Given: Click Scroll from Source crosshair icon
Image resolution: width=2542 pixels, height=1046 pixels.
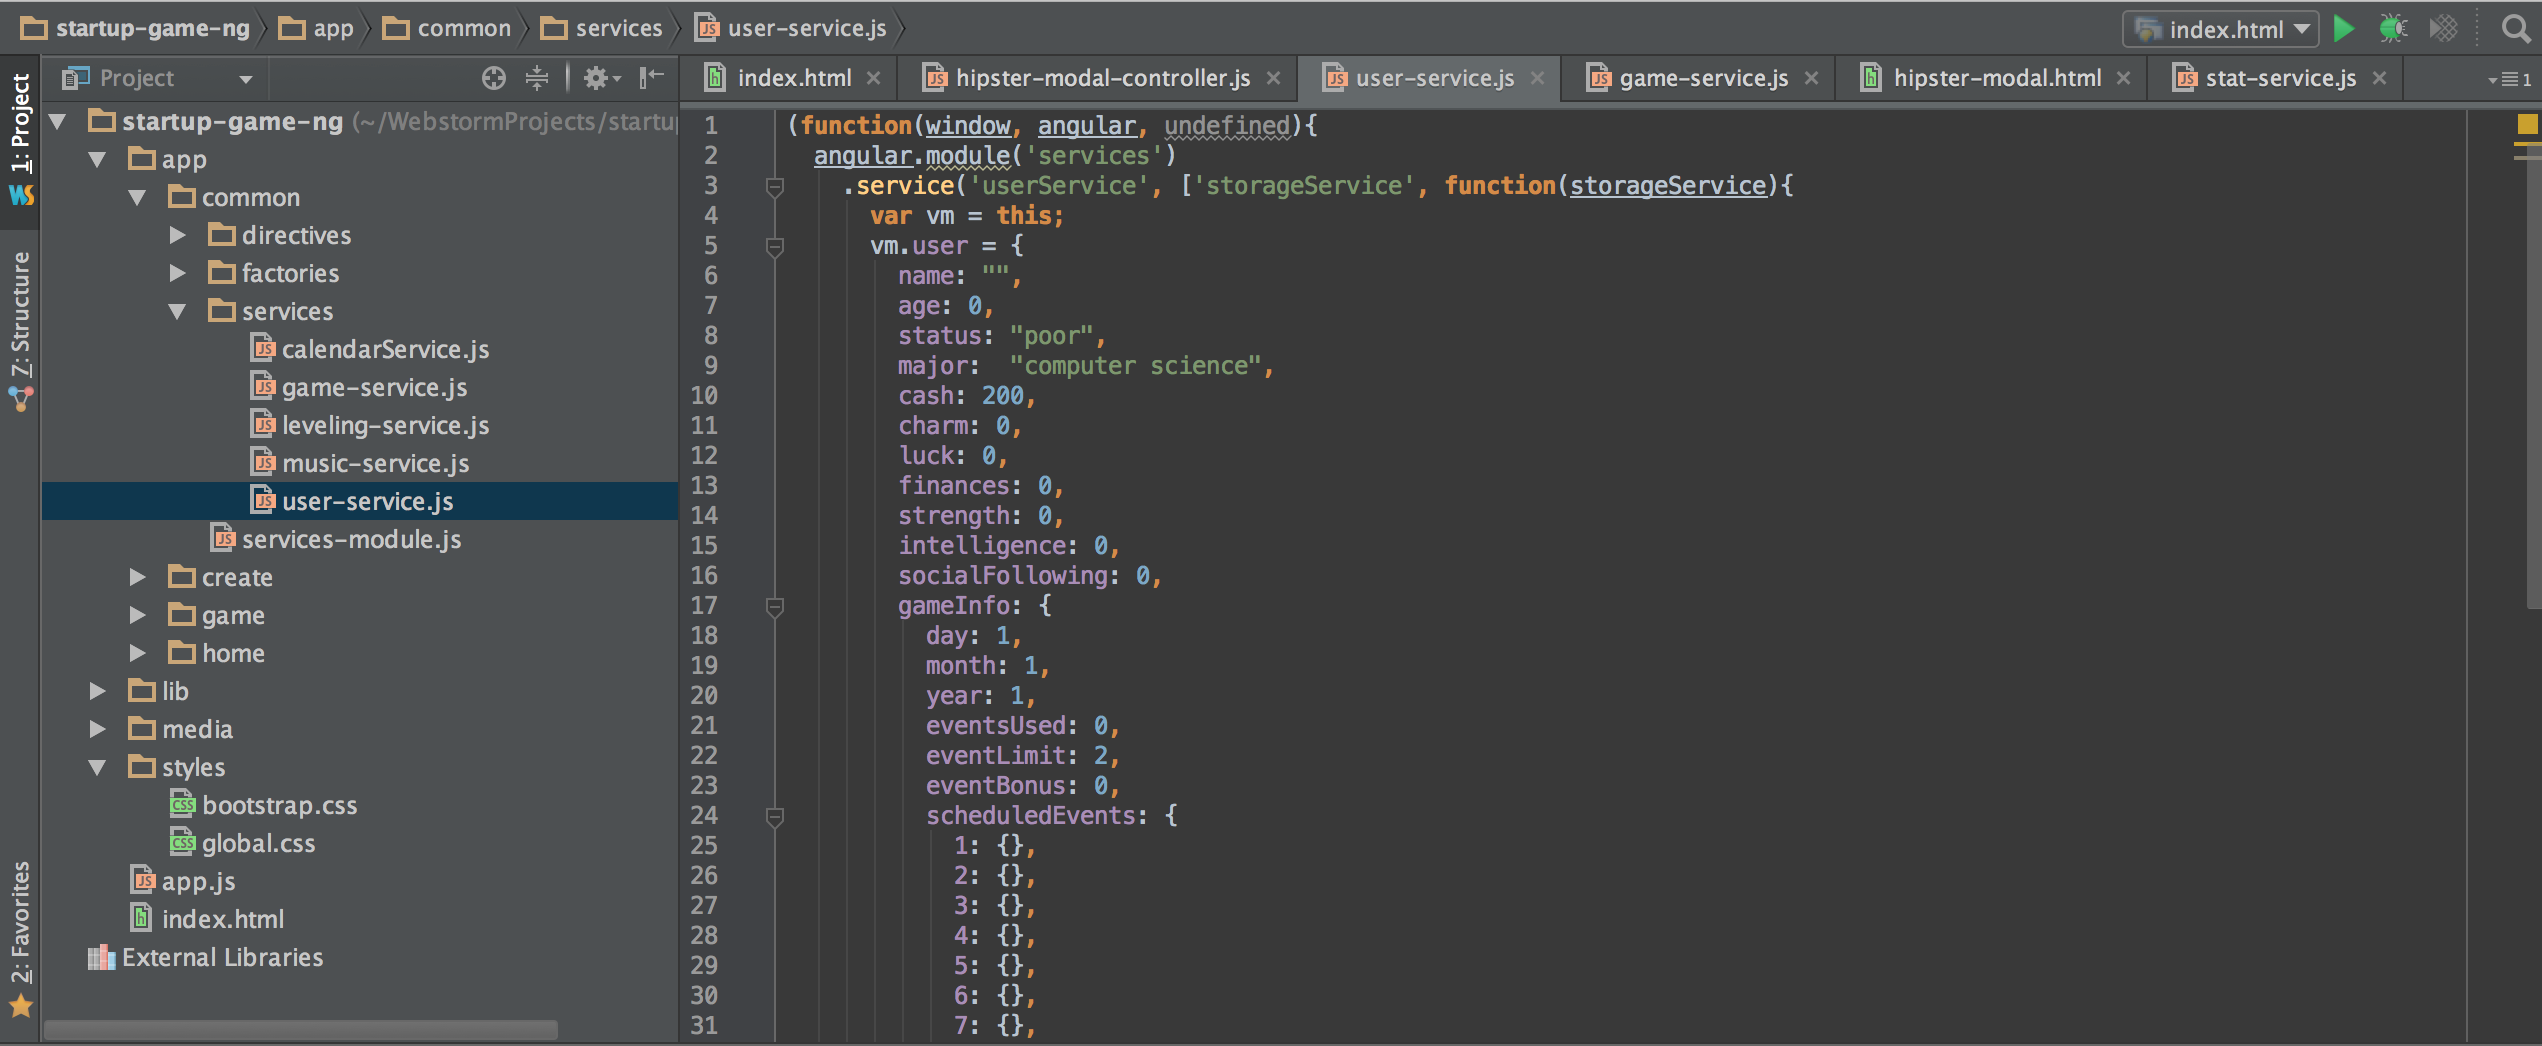Looking at the screenshot, I should click(493, 78).
